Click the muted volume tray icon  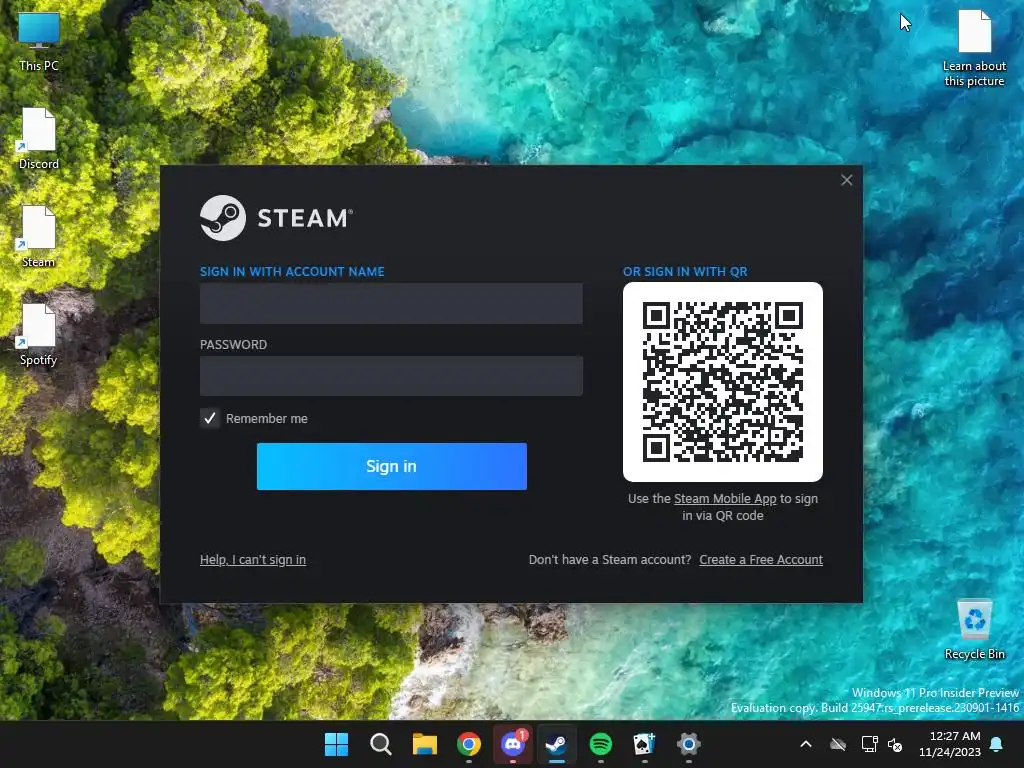tap(895, 744)
